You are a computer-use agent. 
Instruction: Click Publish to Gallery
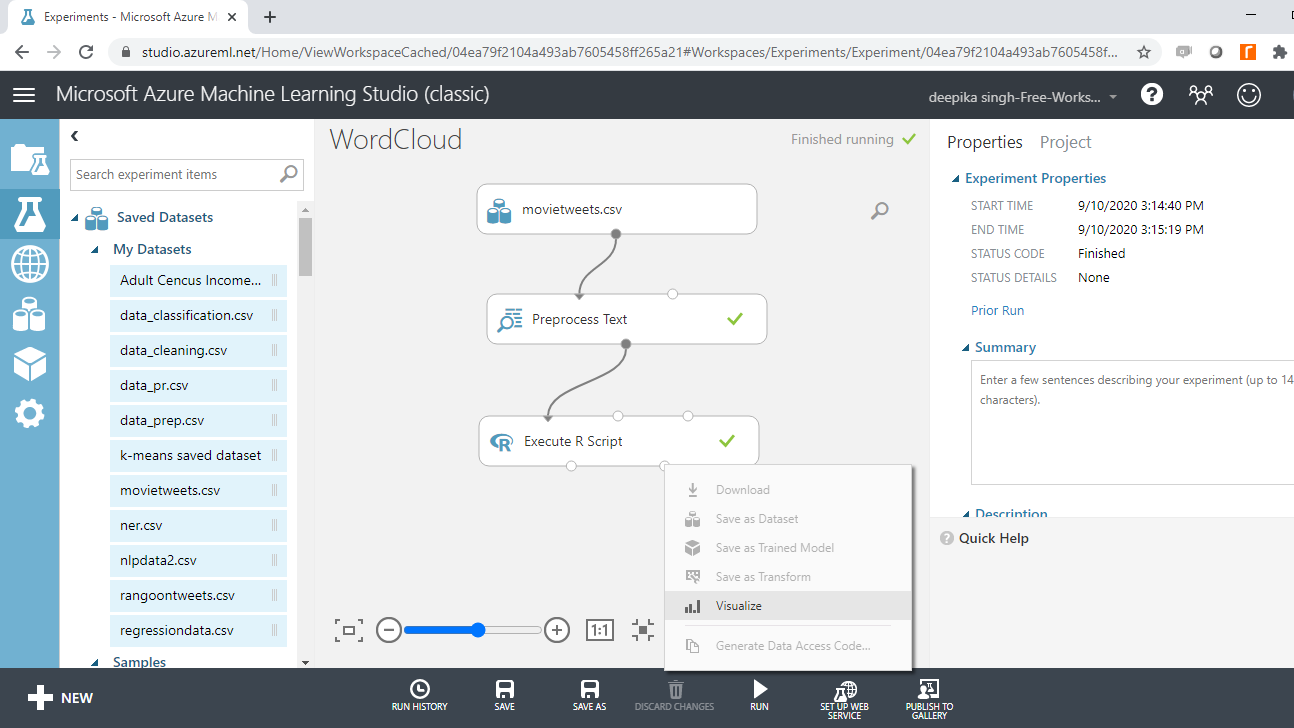coord(929,699)
